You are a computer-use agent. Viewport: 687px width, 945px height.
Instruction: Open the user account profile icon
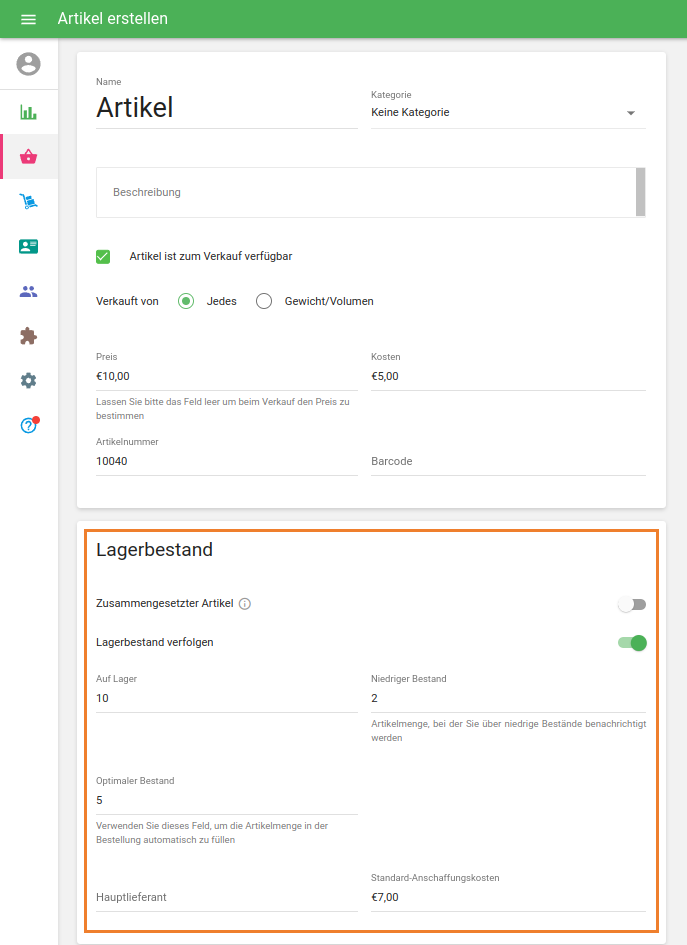[x=28, y=64]
